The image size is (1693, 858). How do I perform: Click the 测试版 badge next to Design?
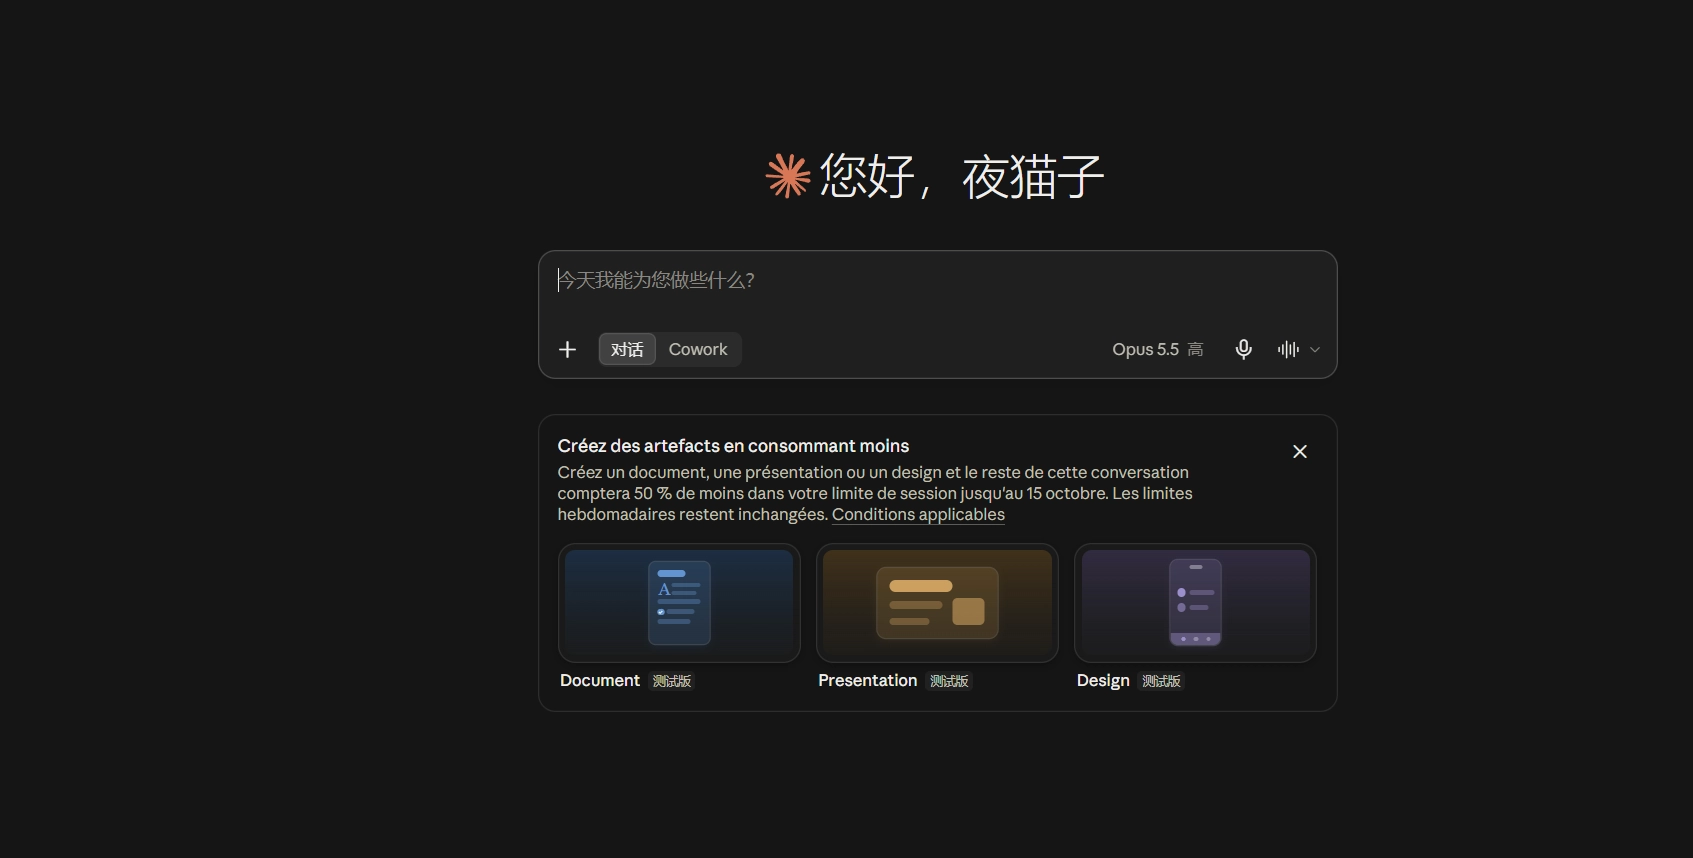[1161, 681]
